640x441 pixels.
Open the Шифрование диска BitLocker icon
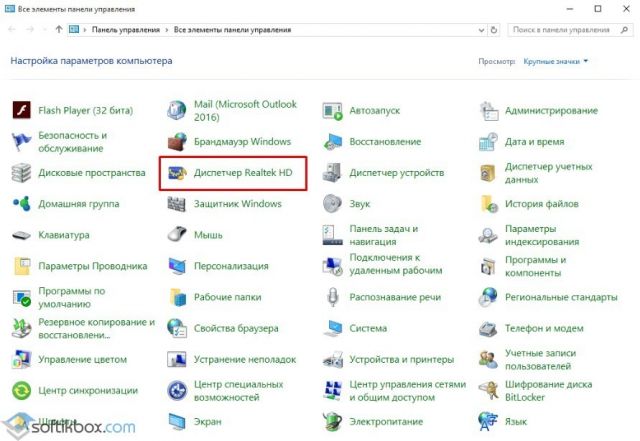pos(488,390)
